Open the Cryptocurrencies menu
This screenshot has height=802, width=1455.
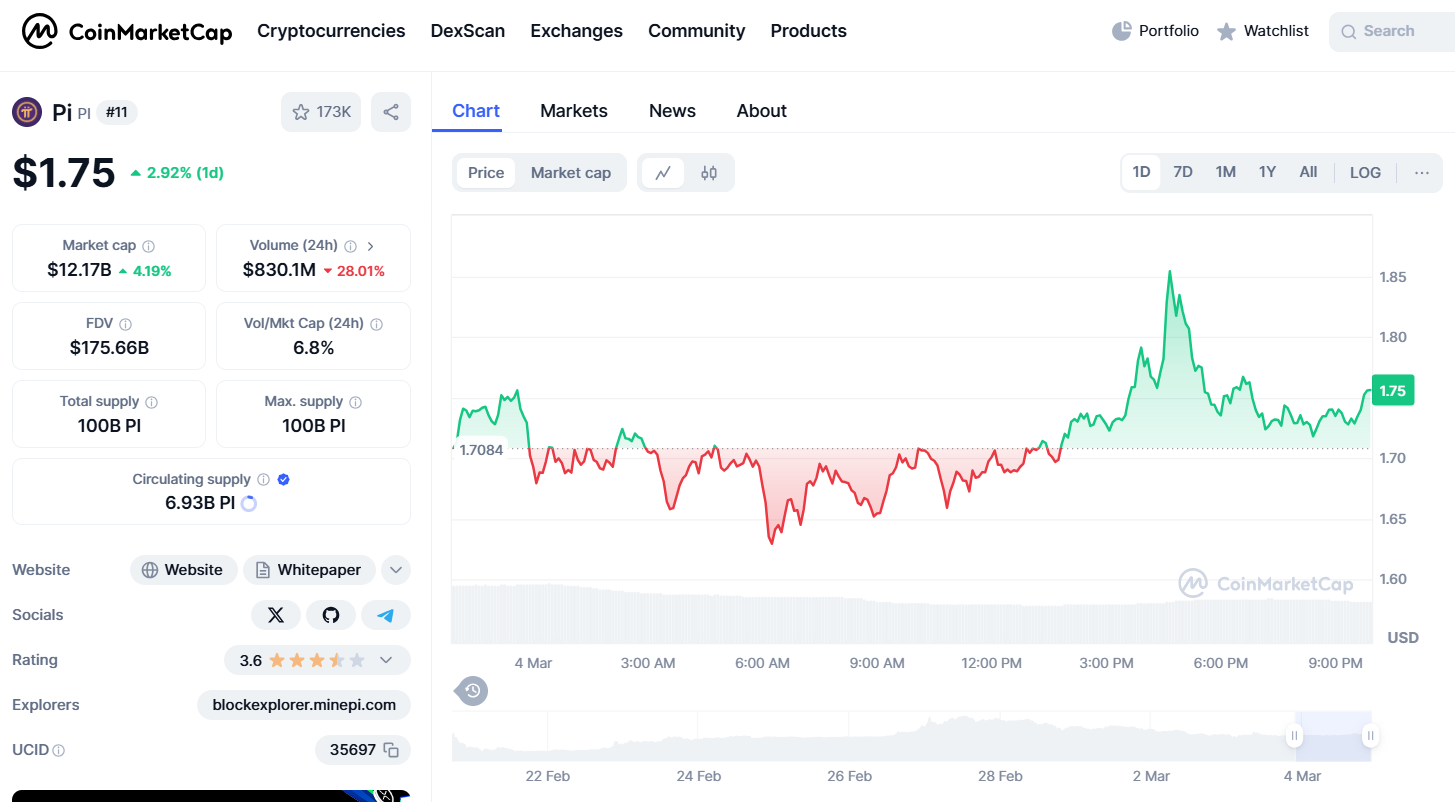tap(331, 31)
